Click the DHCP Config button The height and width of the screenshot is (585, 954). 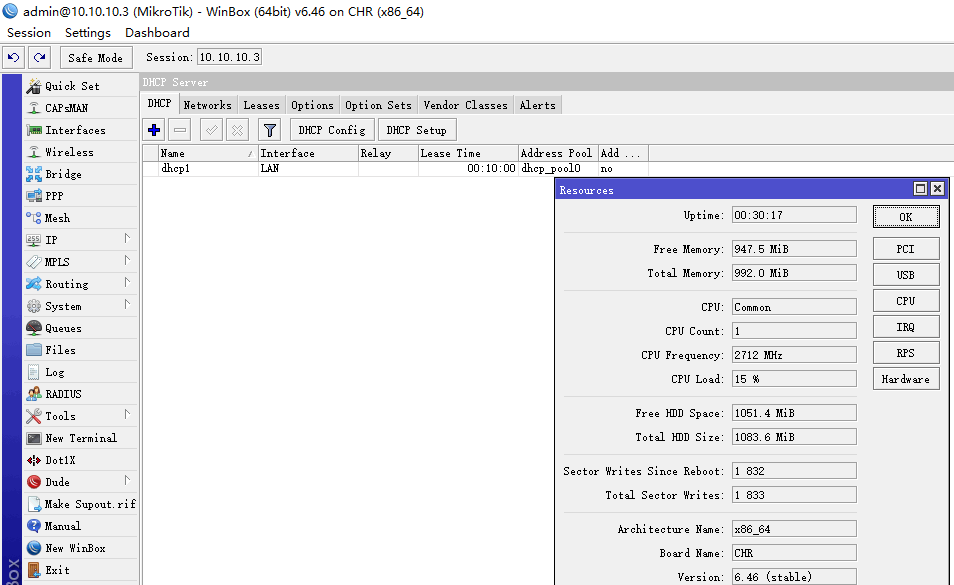click(x=332, y=130)
